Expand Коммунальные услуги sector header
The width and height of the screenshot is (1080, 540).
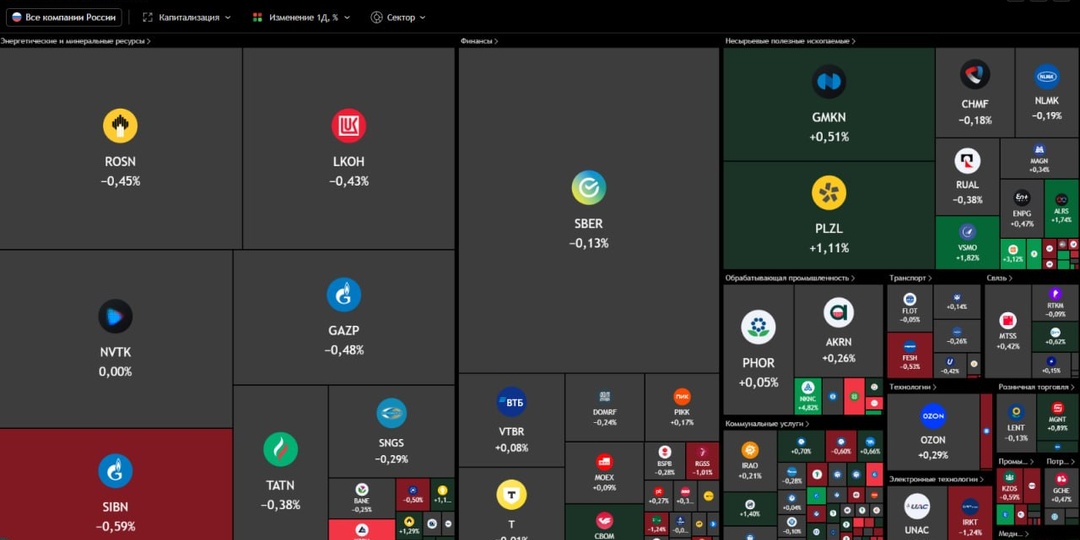click(x=767, y=424)
